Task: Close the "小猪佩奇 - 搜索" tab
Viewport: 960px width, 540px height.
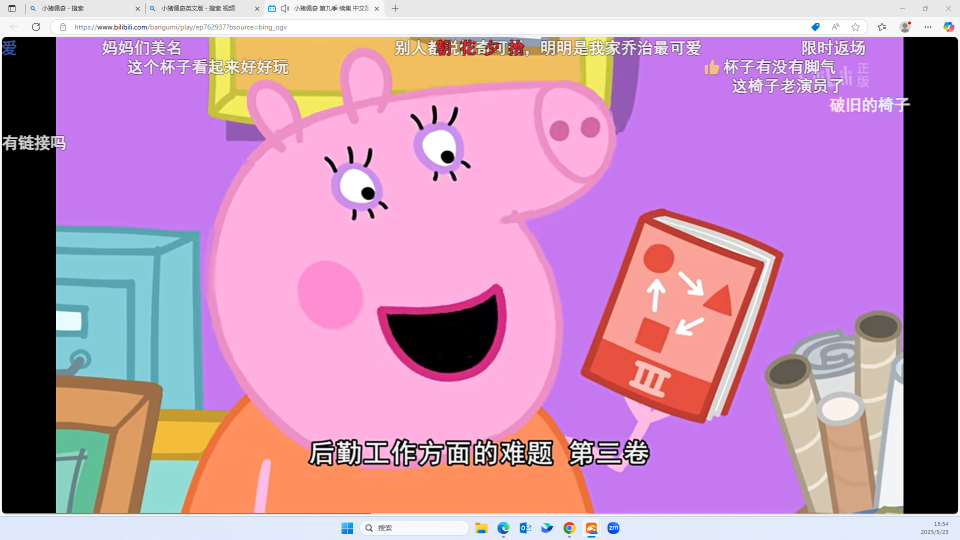Action: [137, 9]
